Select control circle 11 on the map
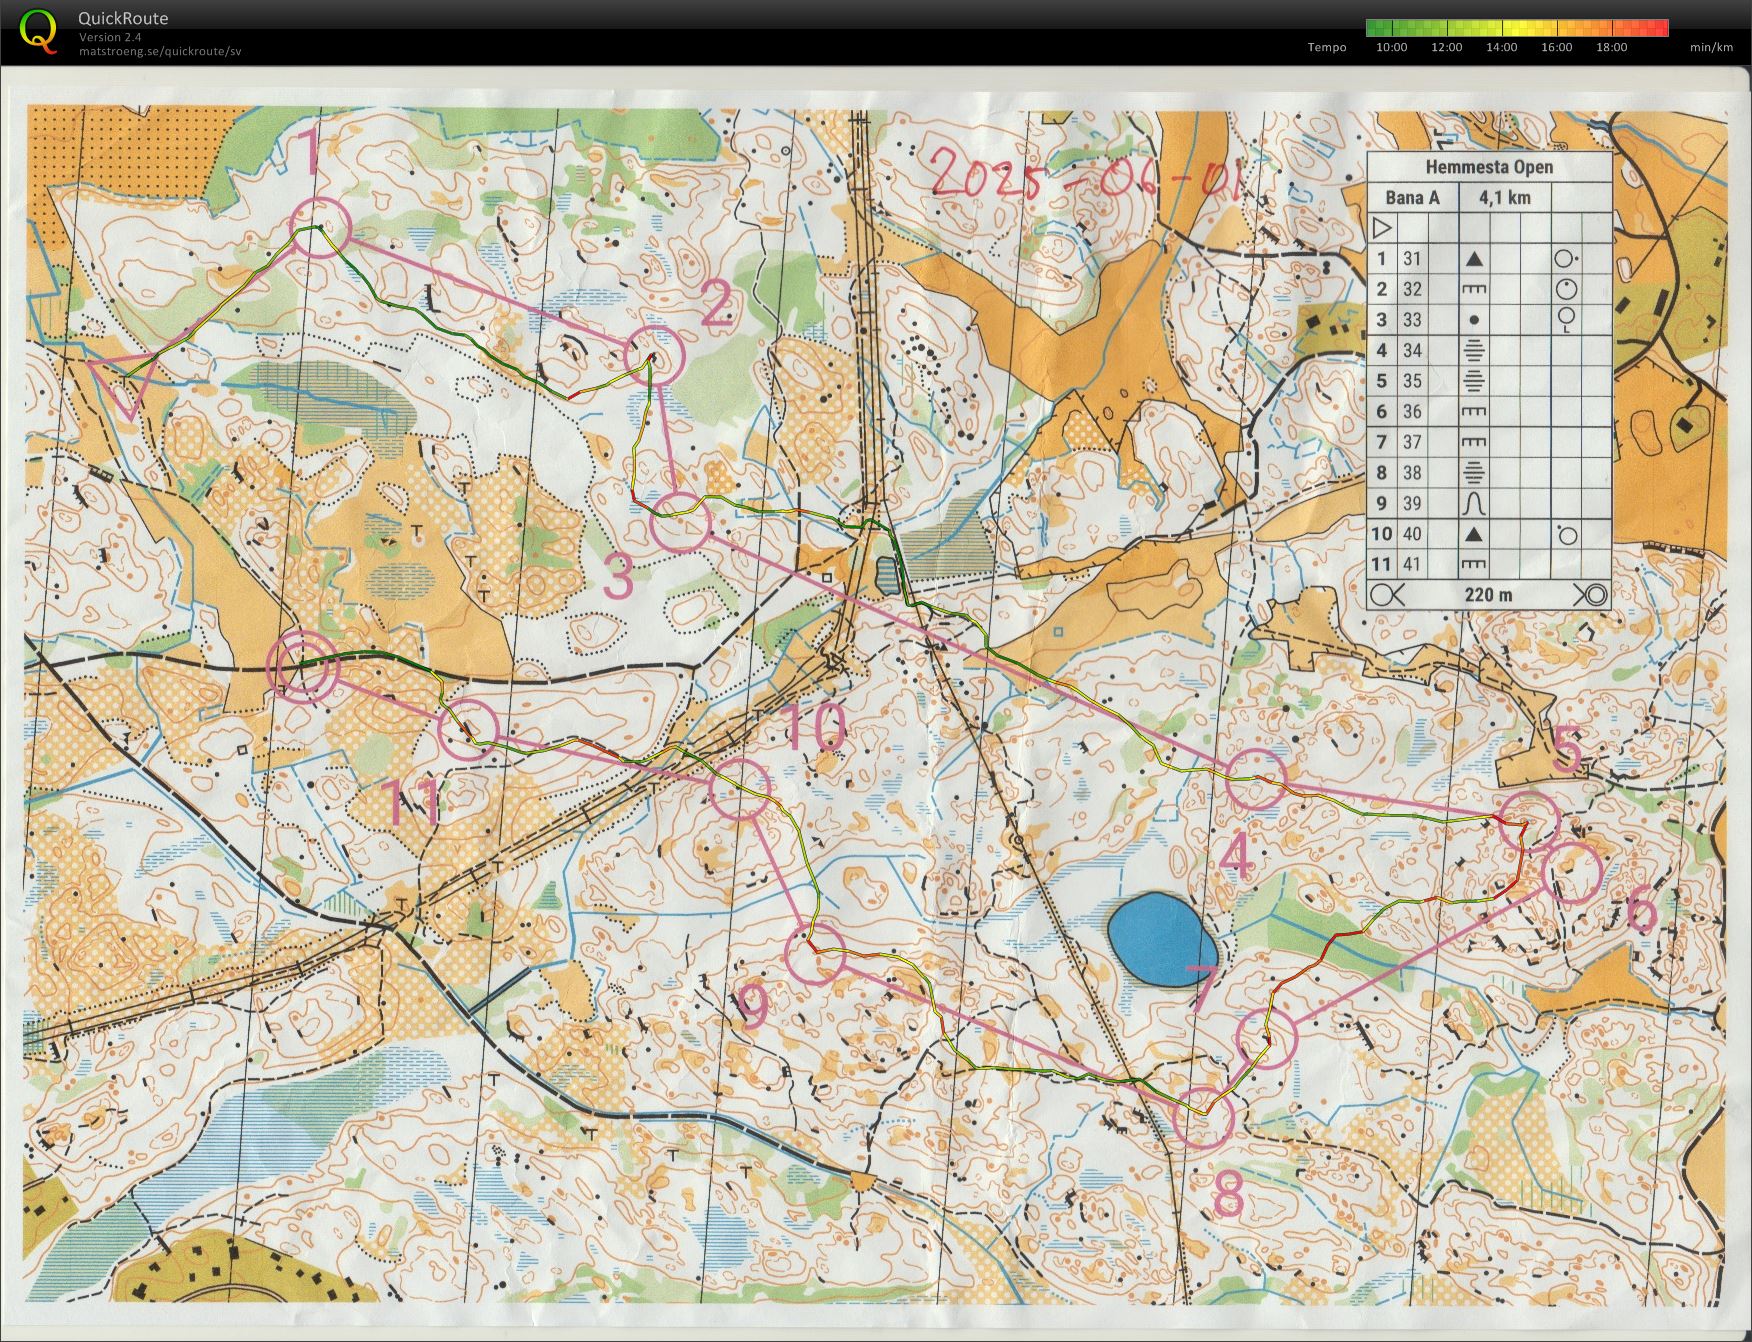The width and height of the screenshot is (1752, 1342). pos(468,729)
